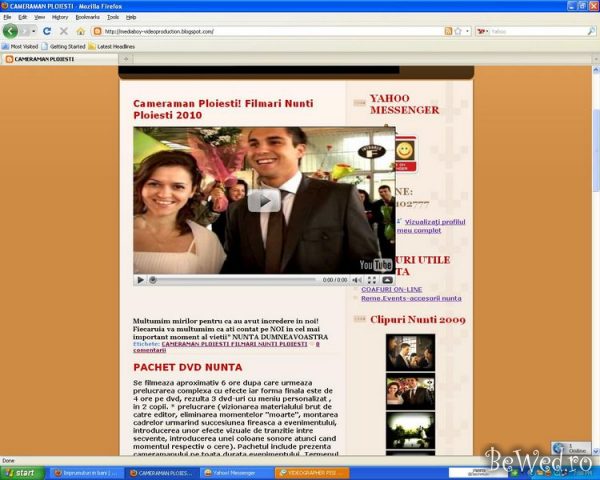Switch to Yahoo! Messenger taskbar window

click(237, 473)
